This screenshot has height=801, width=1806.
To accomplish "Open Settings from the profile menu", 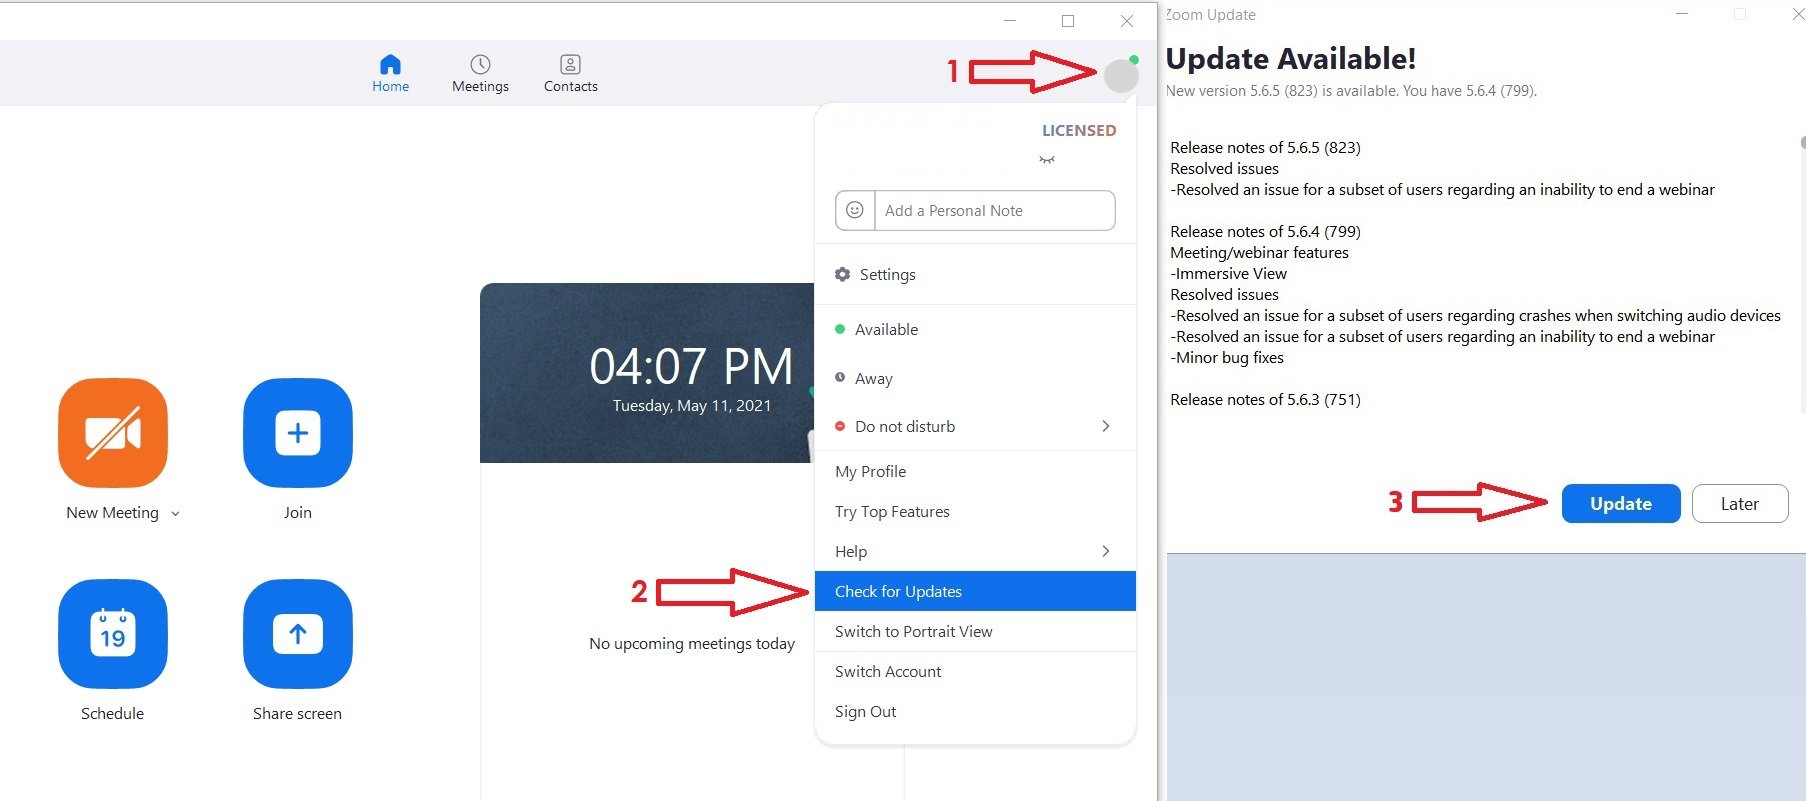I will 886,275.
